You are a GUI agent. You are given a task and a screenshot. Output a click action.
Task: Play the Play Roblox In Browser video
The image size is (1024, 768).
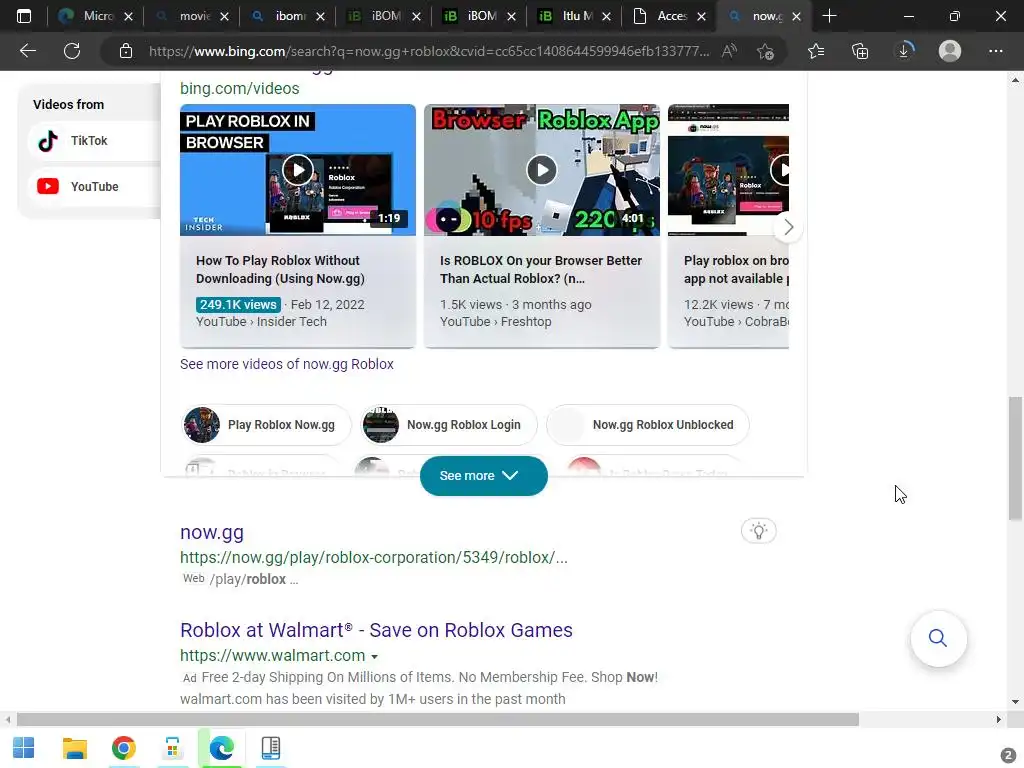pyautogui.click(x=298, y=170)
